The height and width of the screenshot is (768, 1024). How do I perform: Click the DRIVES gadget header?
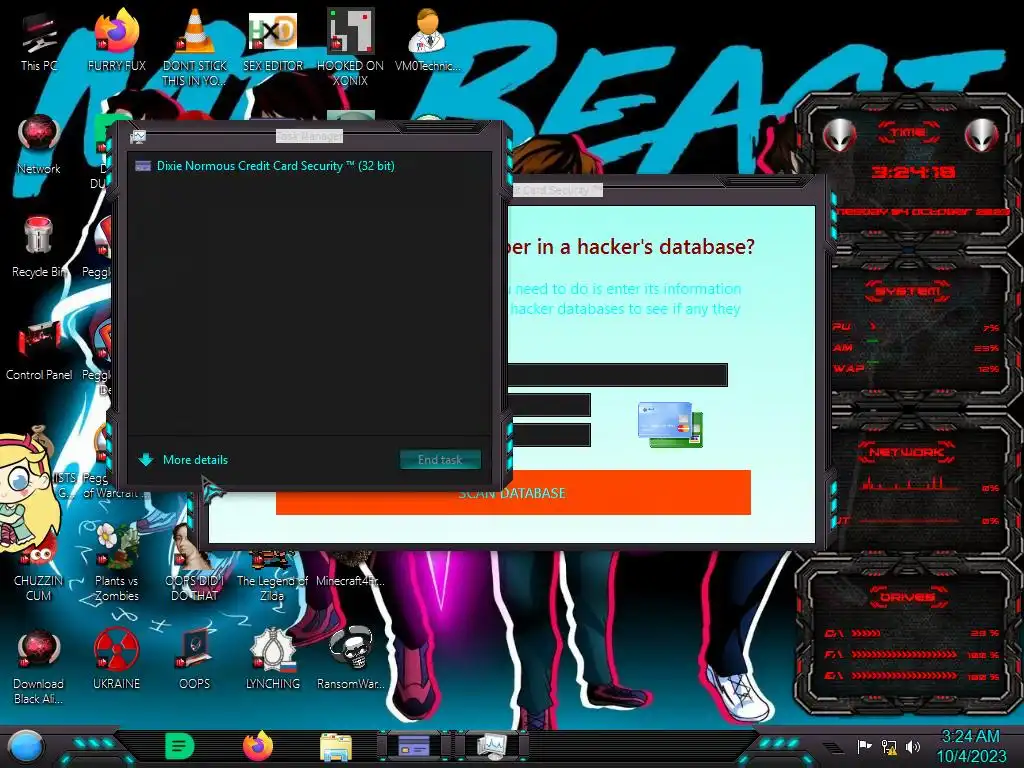906,597
